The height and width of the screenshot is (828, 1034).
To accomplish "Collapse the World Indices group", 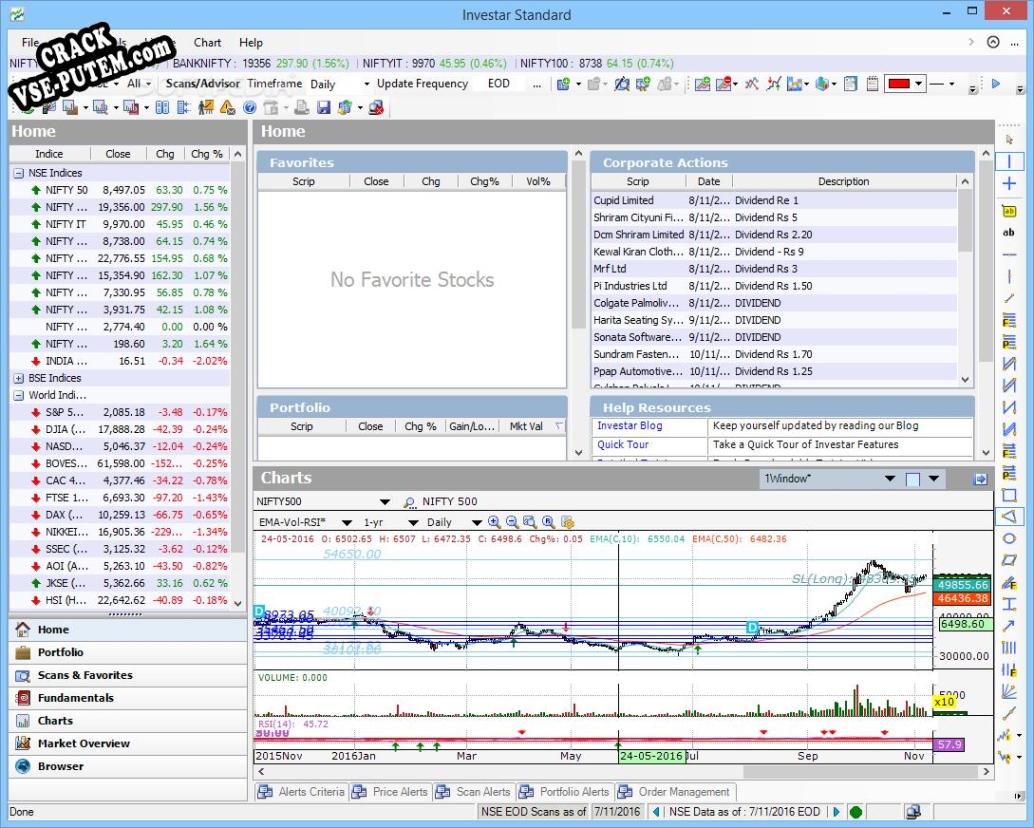I will pyautogui.click(x=18, y=396).
